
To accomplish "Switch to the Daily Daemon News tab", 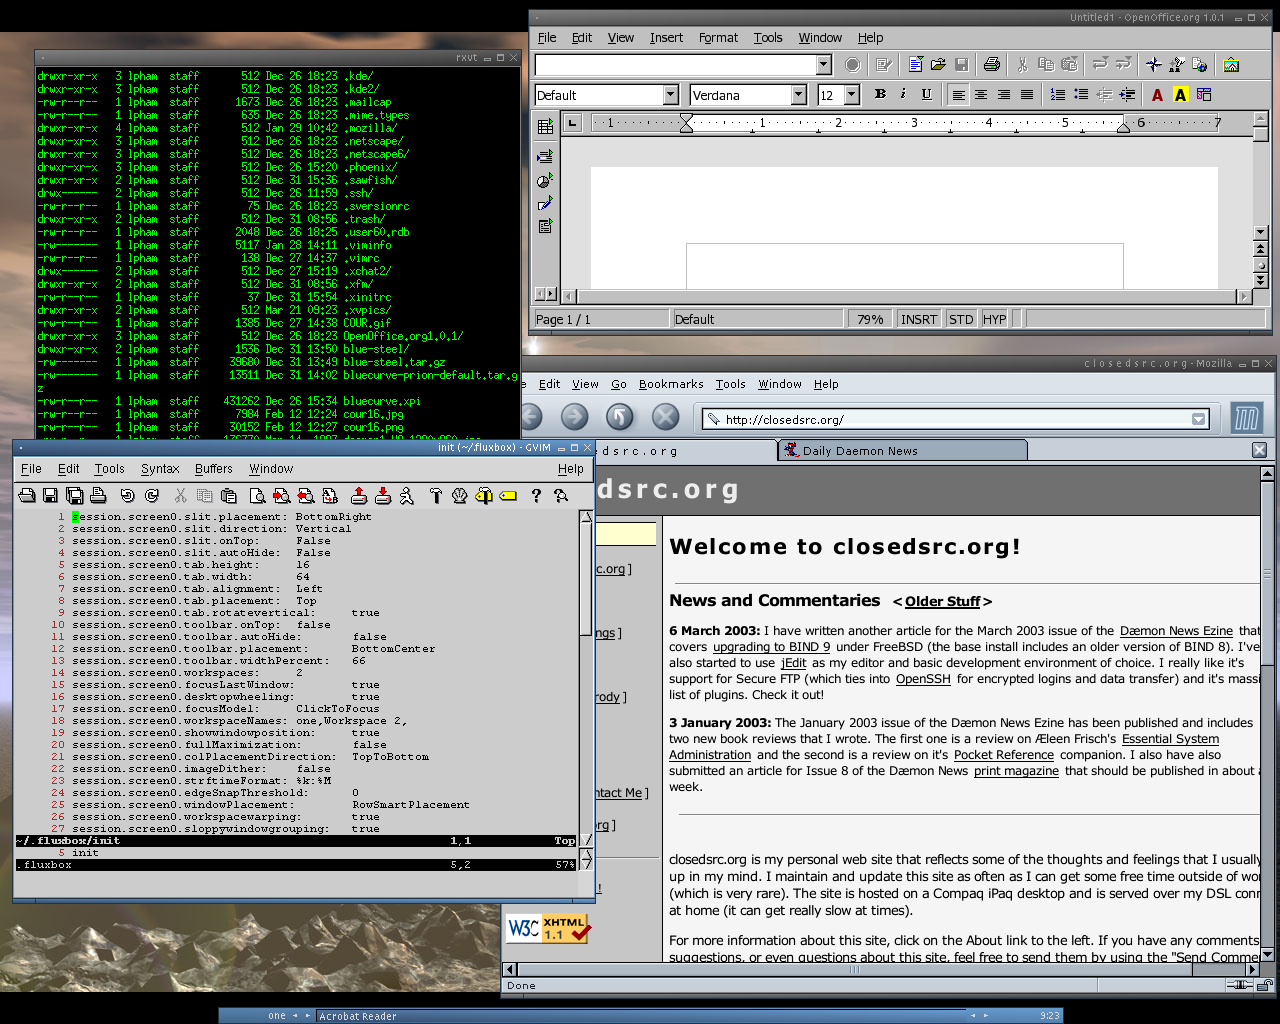I will click(902, 451).
